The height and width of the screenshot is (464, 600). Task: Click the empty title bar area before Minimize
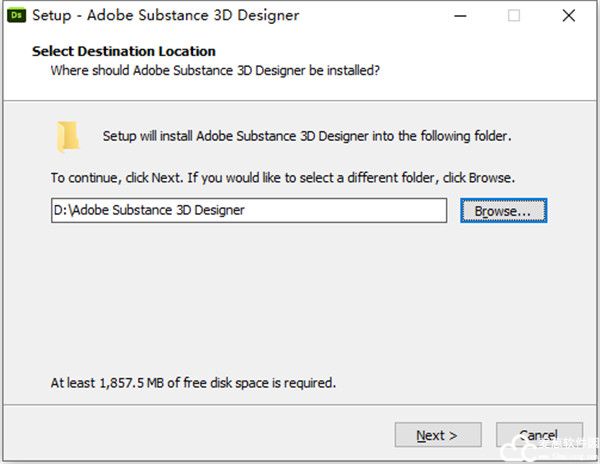coord(380,16)
